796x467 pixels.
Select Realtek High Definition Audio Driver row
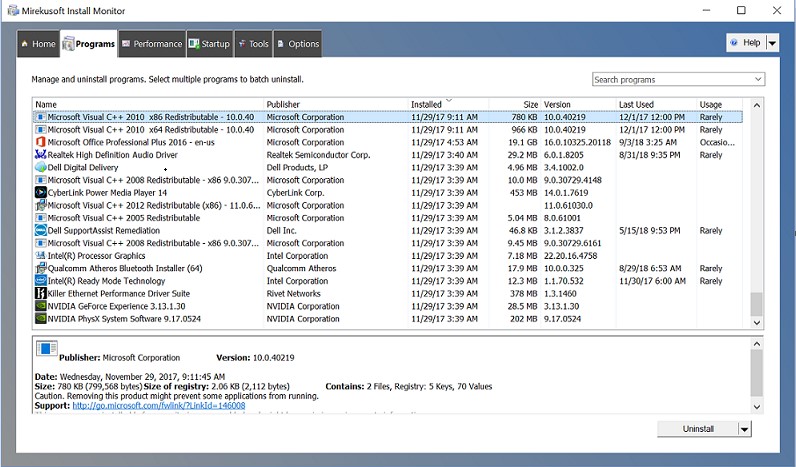click(388, 155)
